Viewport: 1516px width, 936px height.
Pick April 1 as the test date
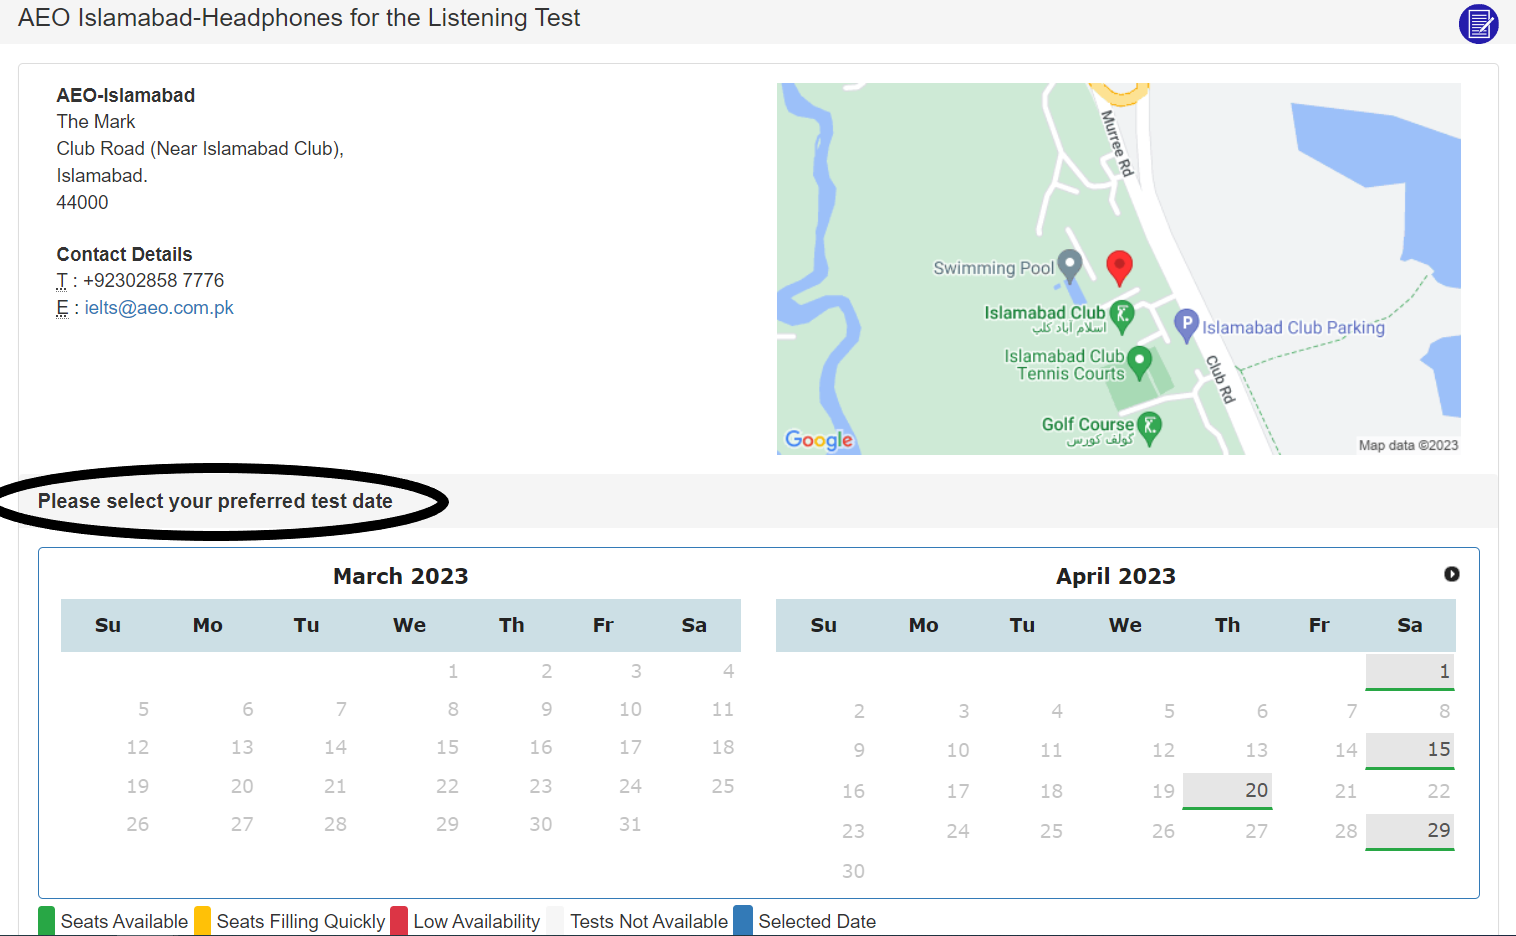coord(1410,672)
